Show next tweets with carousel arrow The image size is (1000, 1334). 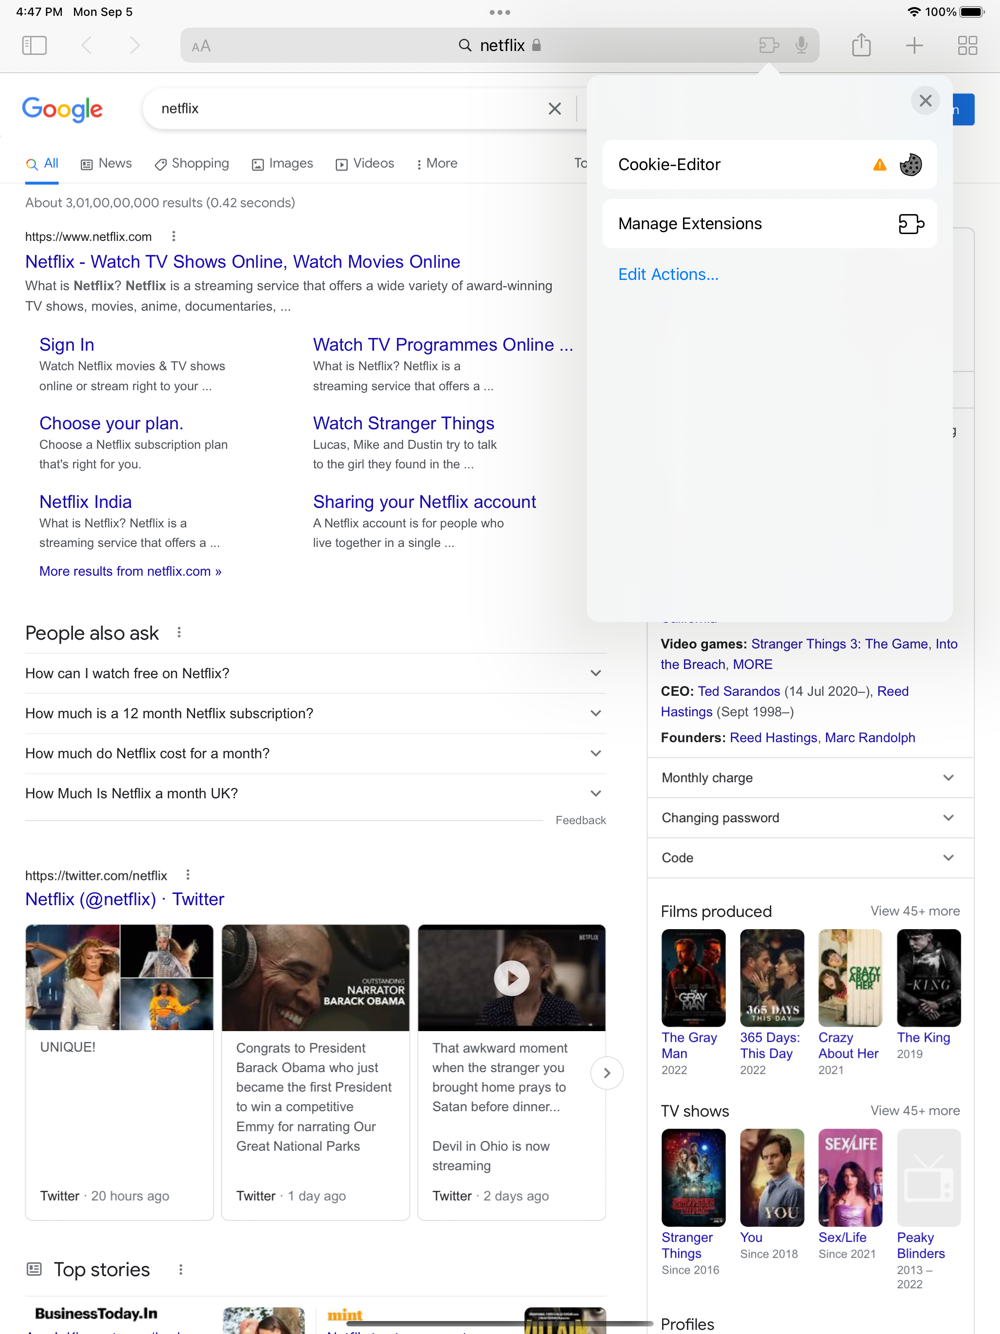(606, 1073)
